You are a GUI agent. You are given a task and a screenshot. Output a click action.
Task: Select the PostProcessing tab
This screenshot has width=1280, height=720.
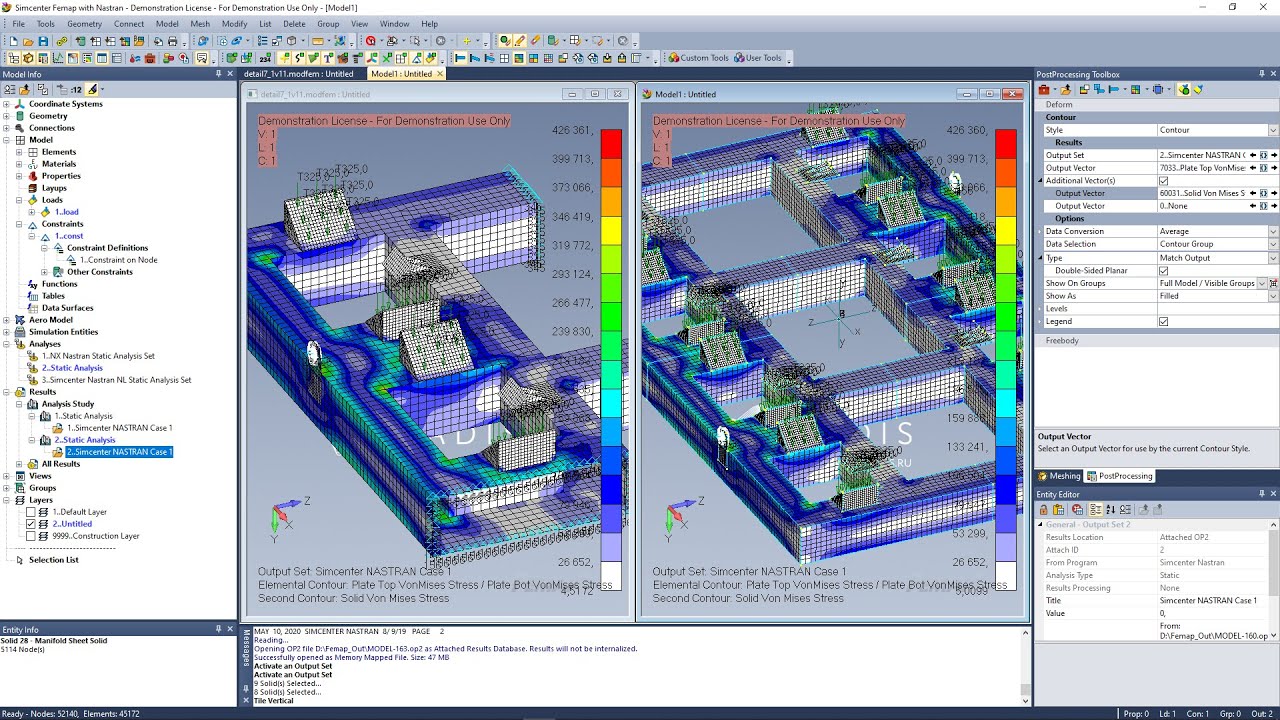[x=1120, y=476]
